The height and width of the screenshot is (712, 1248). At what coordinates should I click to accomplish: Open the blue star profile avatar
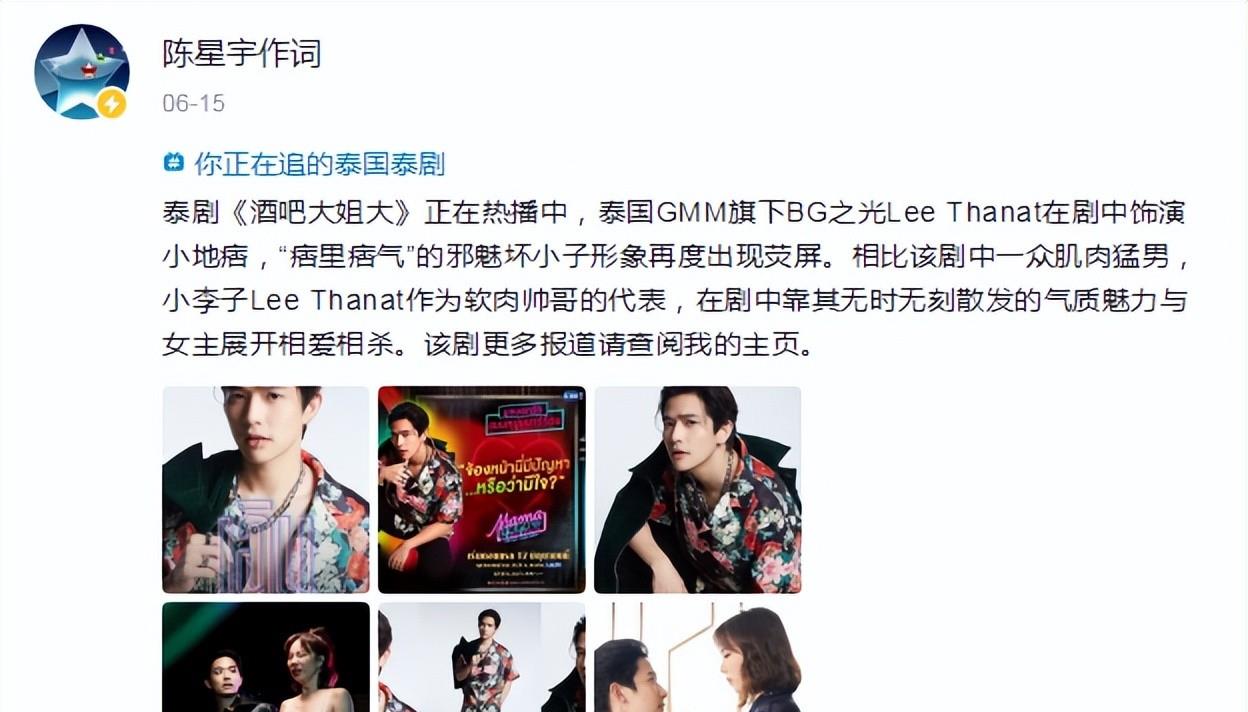tap(82, 72)
